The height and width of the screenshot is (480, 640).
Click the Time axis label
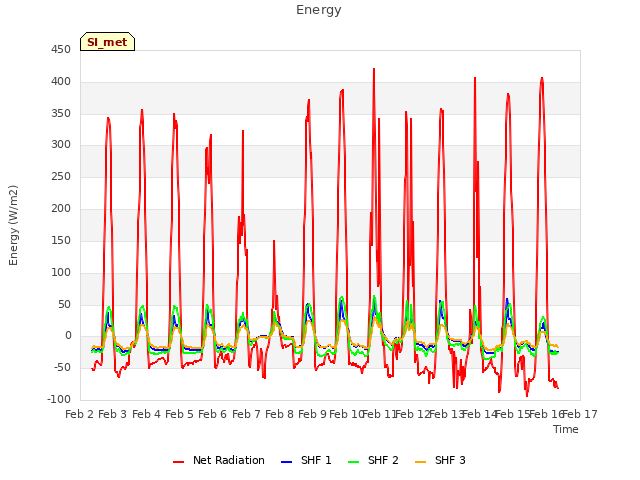click(566, 429)
